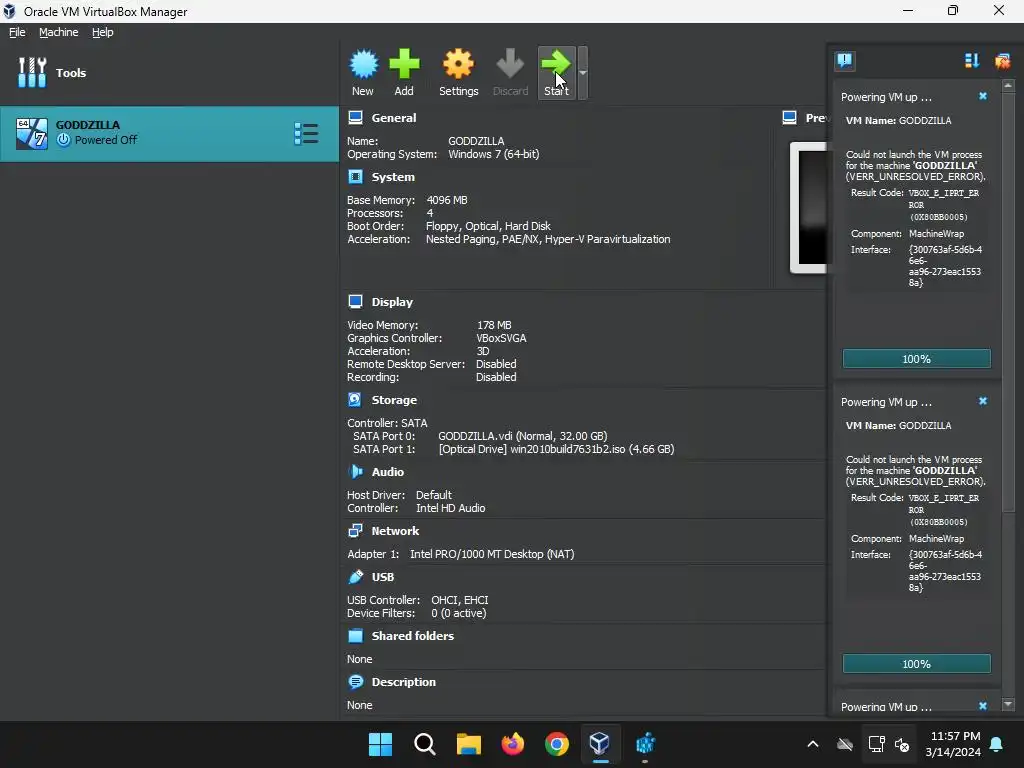Click the VirtualBox taskbar icon
Screen dimensions: 1024x768
pos(600,743)
